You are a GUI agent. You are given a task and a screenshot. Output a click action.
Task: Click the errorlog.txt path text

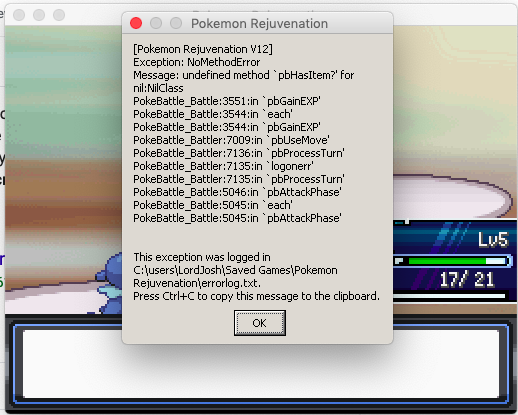(x=235, y=277)
